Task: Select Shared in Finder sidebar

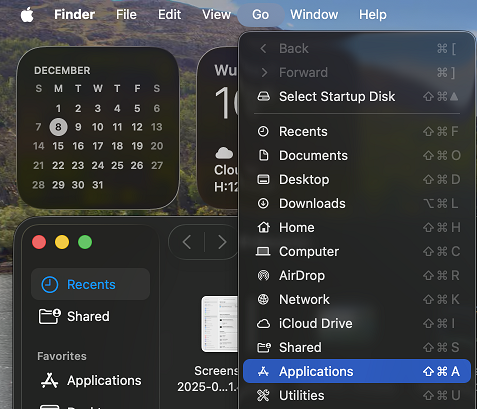Action: pyautogui.click(x=90, y=316)
